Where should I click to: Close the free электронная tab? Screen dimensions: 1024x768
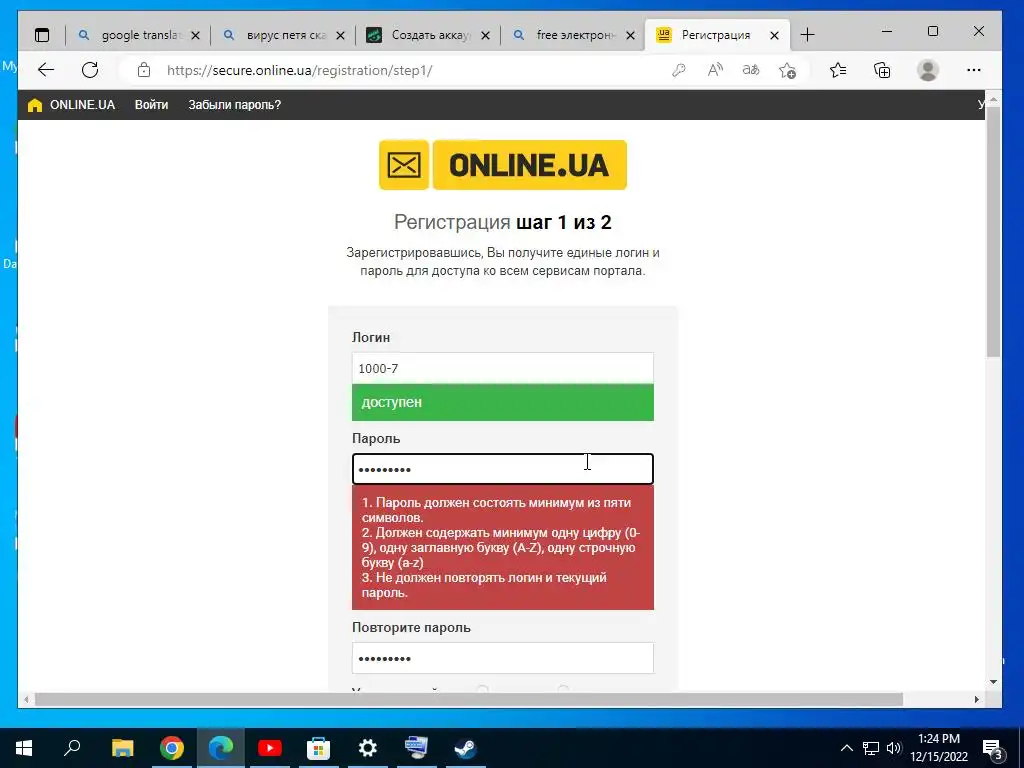(x=630, y=36)
